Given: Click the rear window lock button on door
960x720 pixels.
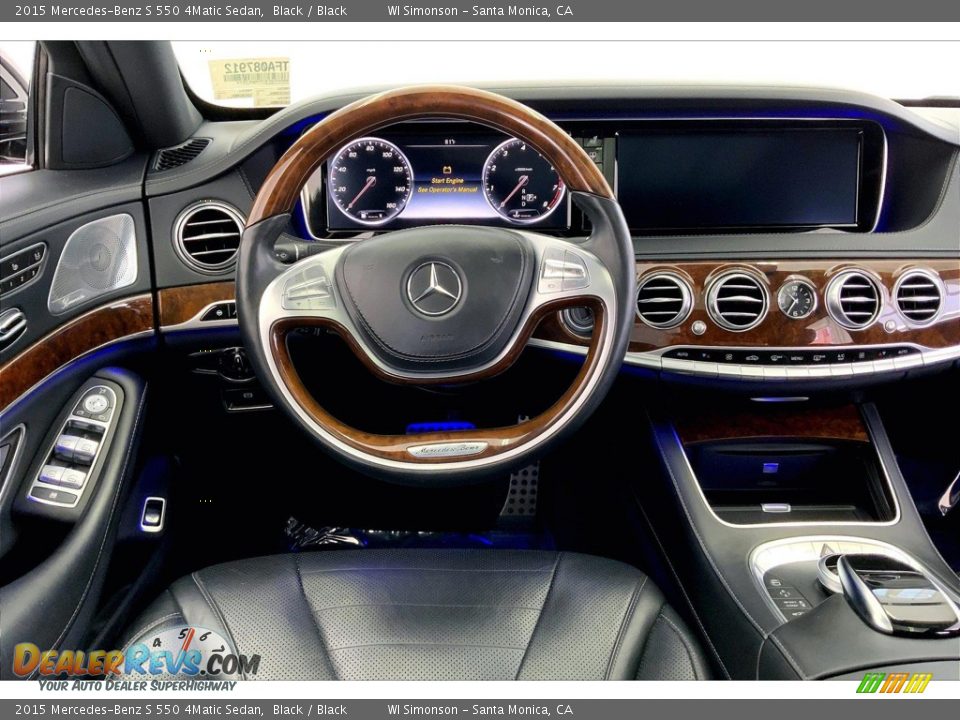Looking at the screenshot, I should pos(54,496).
